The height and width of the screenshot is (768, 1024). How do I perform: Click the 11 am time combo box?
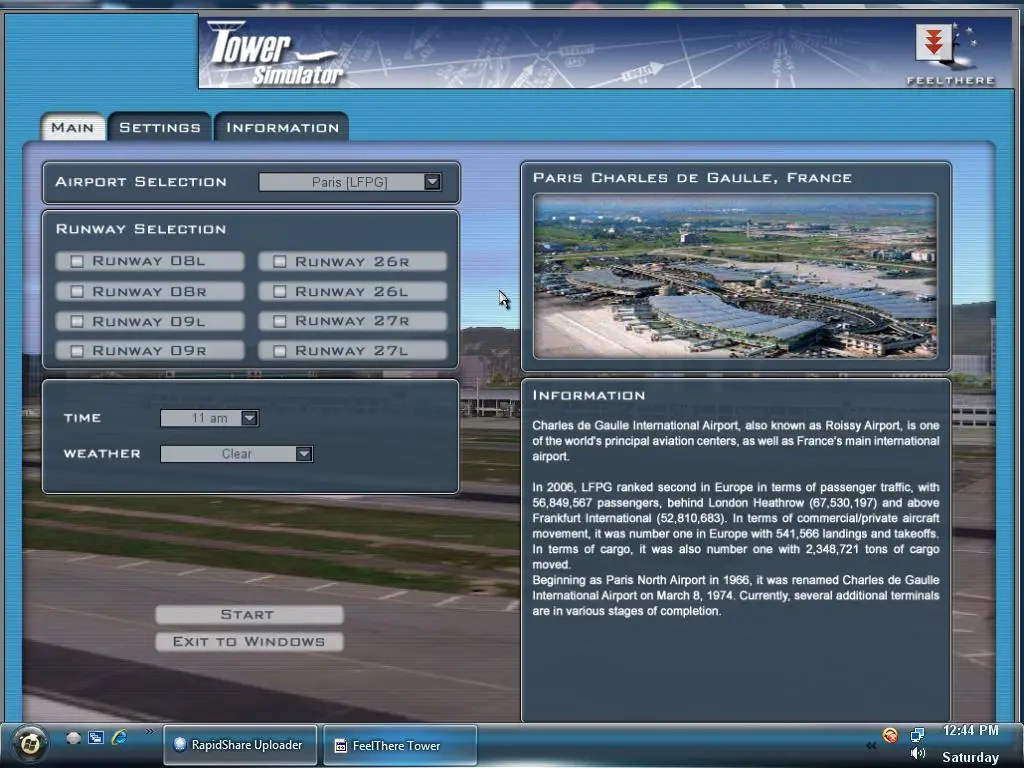point(210,418)
